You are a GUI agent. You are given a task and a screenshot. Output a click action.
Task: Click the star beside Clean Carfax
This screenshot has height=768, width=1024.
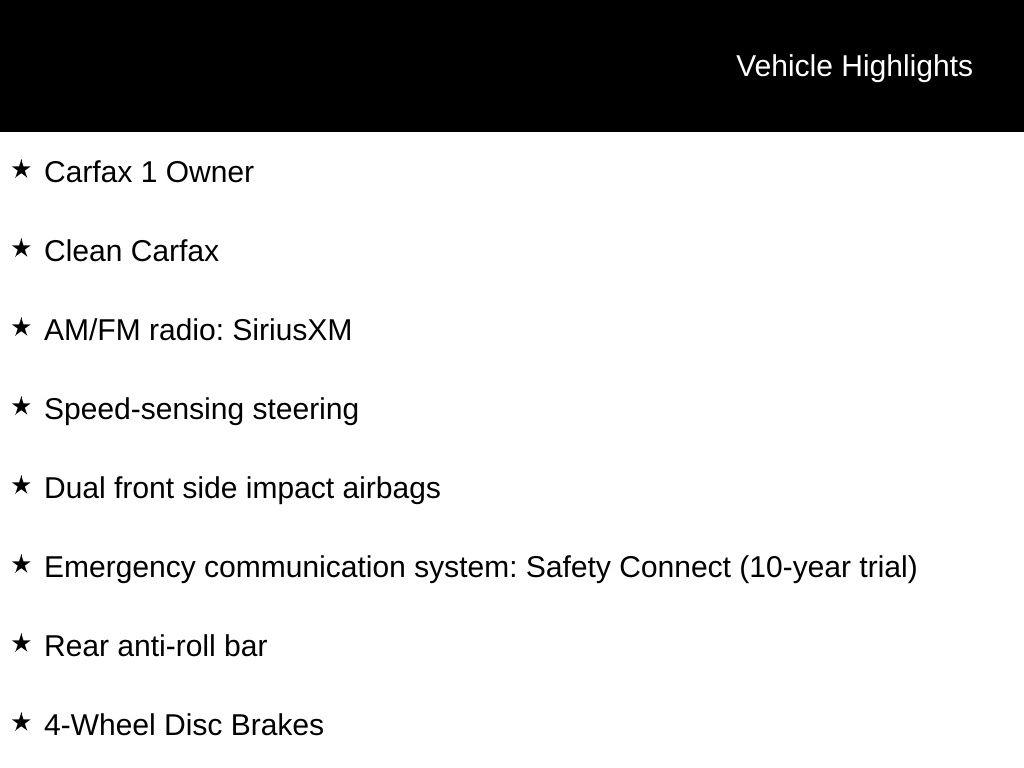point(22,249)
